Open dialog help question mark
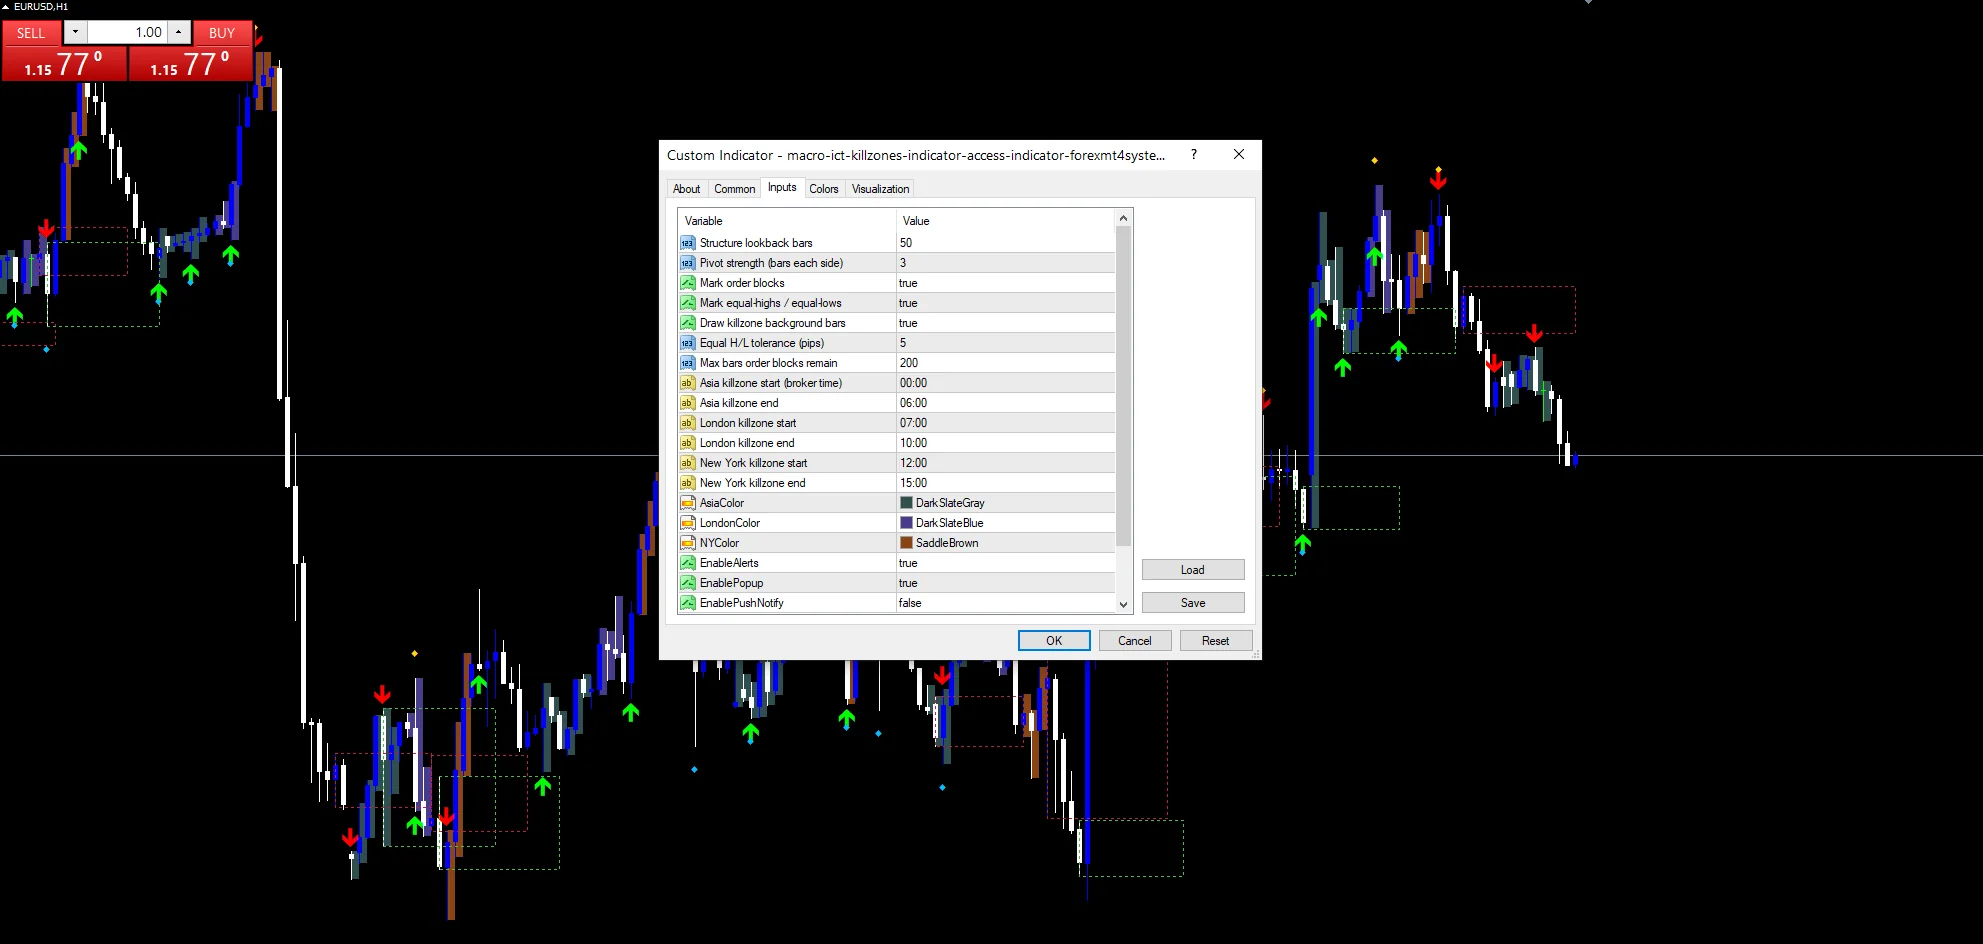 click(1194, 155)
